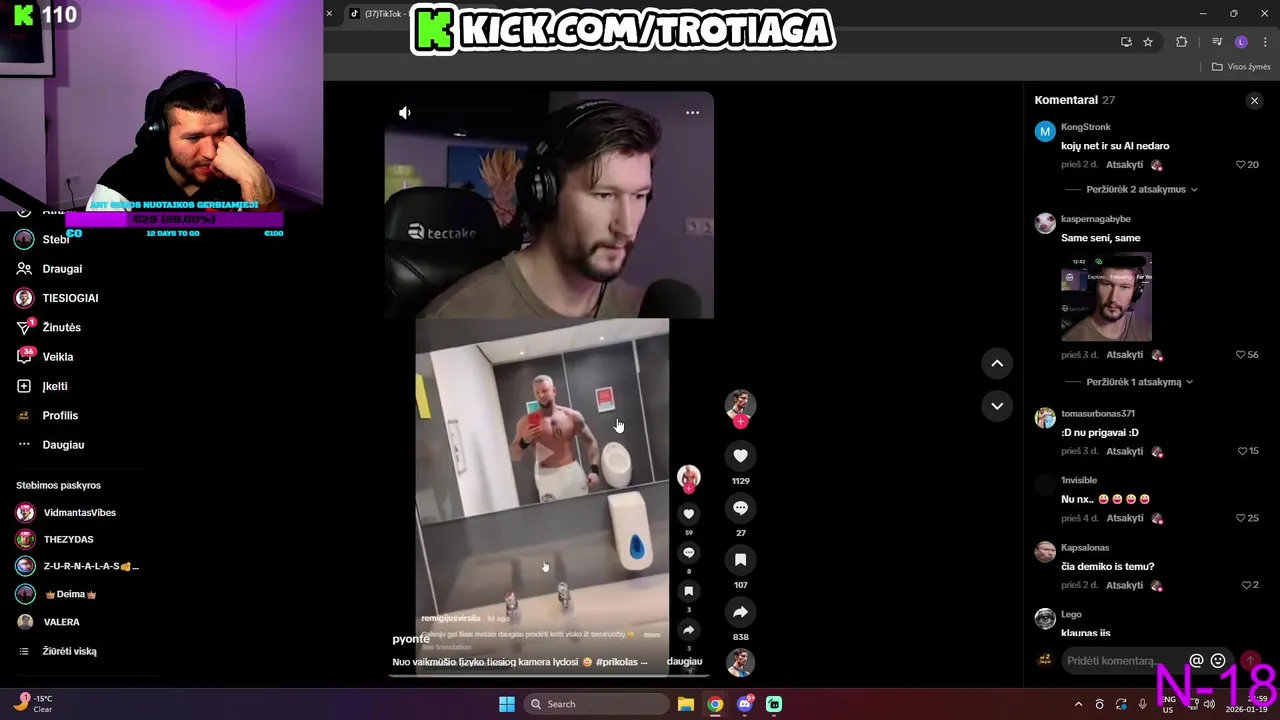This screenshot has width=1280, height=720.
Task: Open the weather widget showing -15°C
Action: (x=33, y=704)
